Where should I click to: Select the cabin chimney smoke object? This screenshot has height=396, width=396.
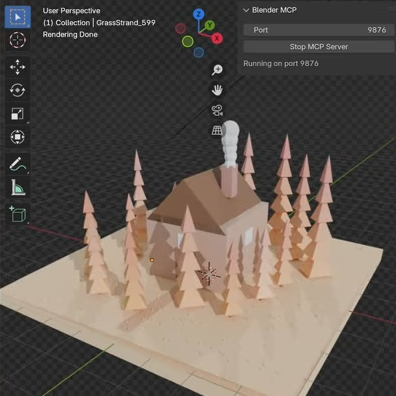click(231, 144)
